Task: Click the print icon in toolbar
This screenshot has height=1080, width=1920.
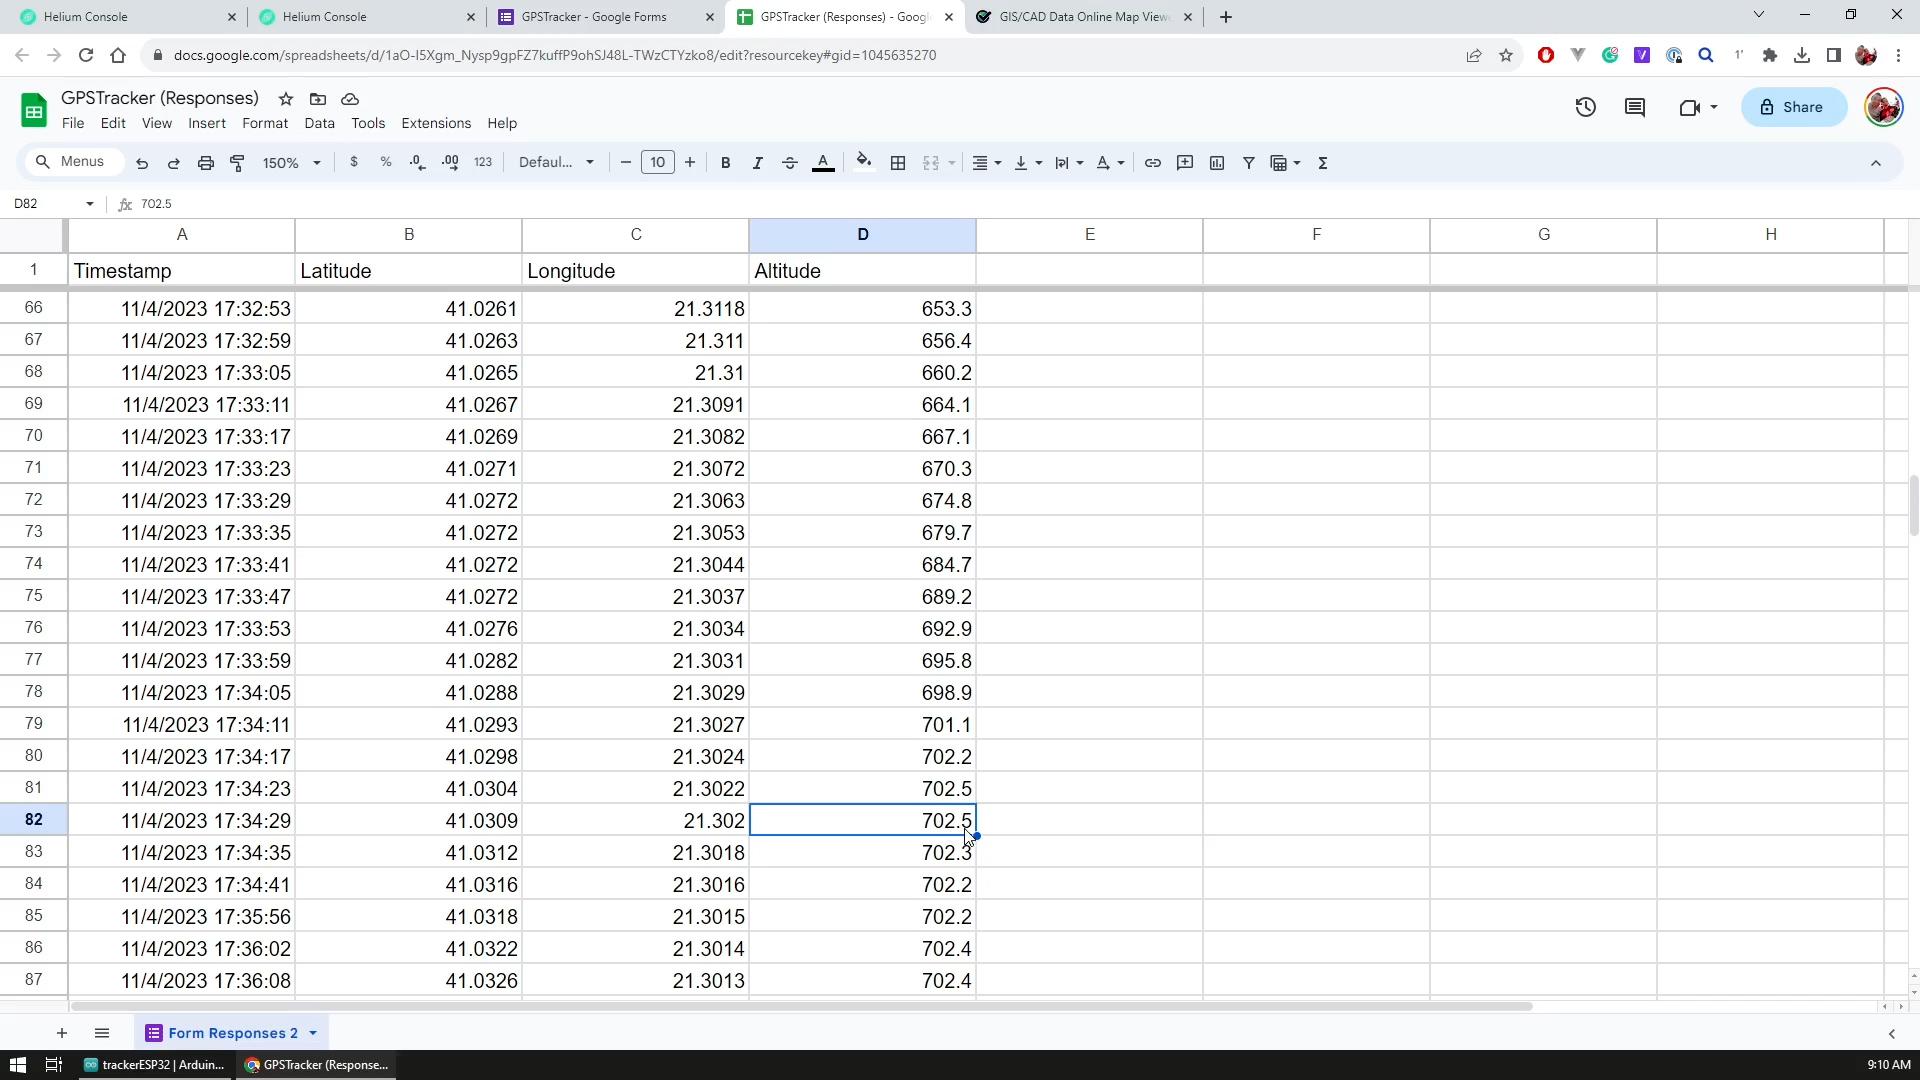Action: (206, 162)
